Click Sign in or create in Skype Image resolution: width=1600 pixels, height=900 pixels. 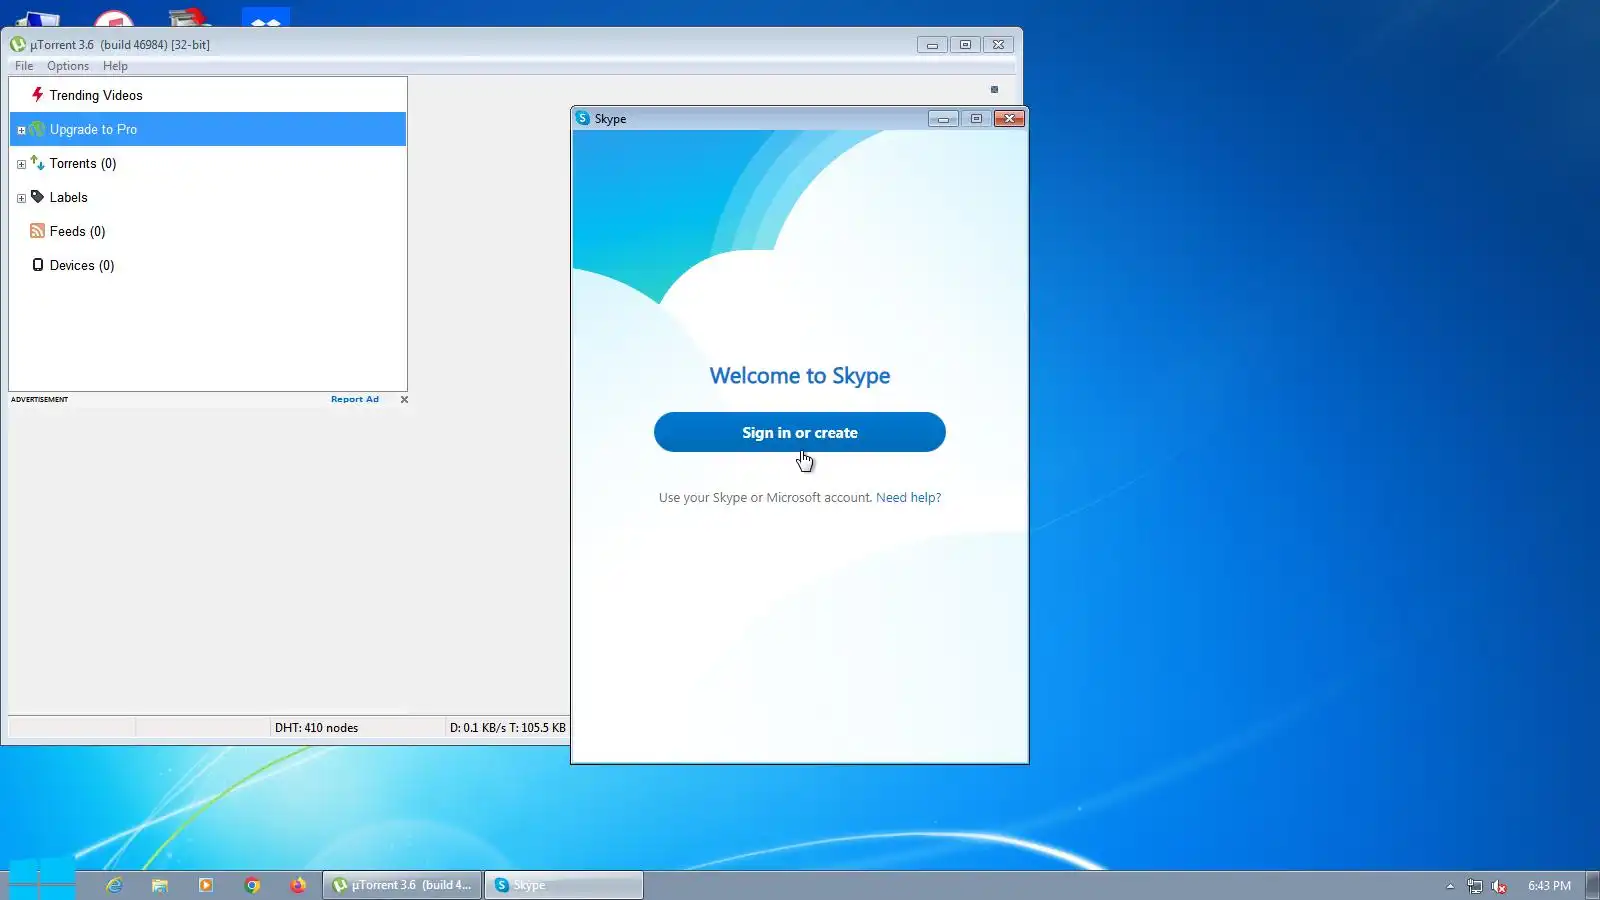tap(800, 432)
